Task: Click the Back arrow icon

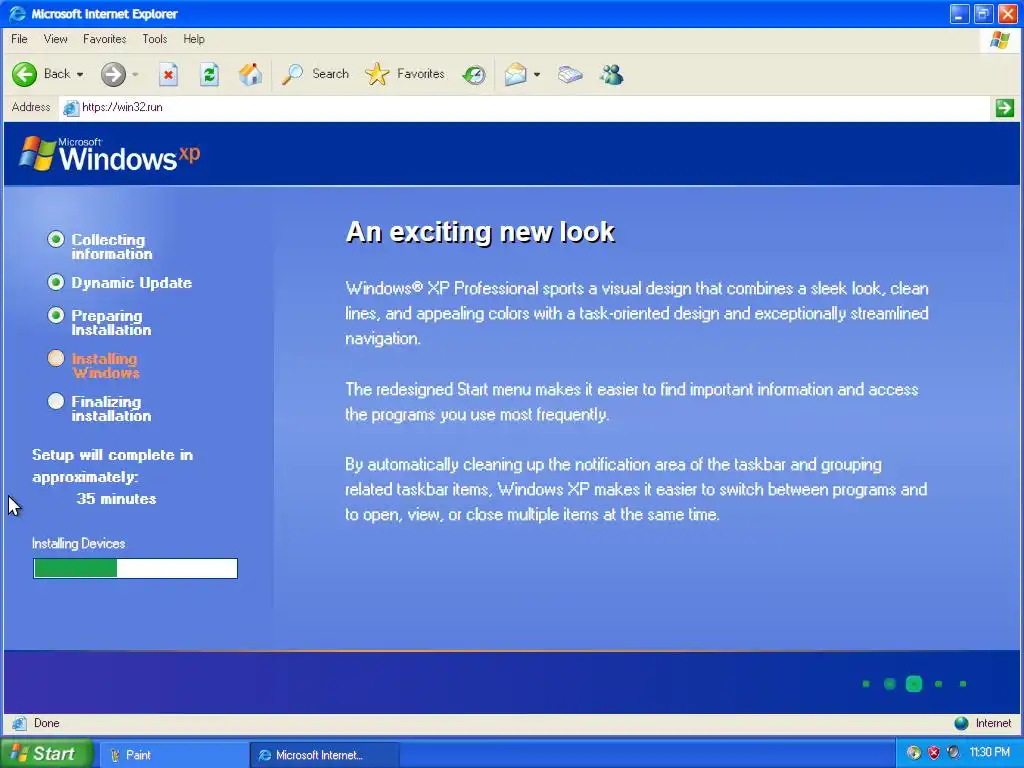Action: 24,74
